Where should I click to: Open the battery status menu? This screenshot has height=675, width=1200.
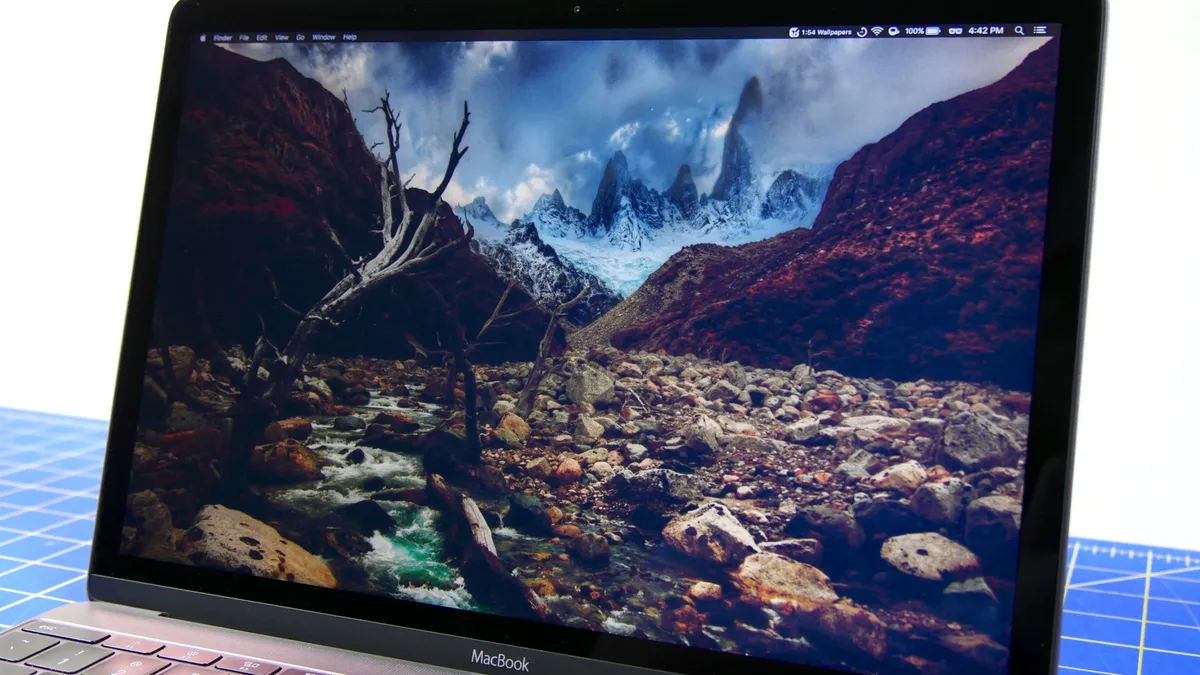point(933,31)
